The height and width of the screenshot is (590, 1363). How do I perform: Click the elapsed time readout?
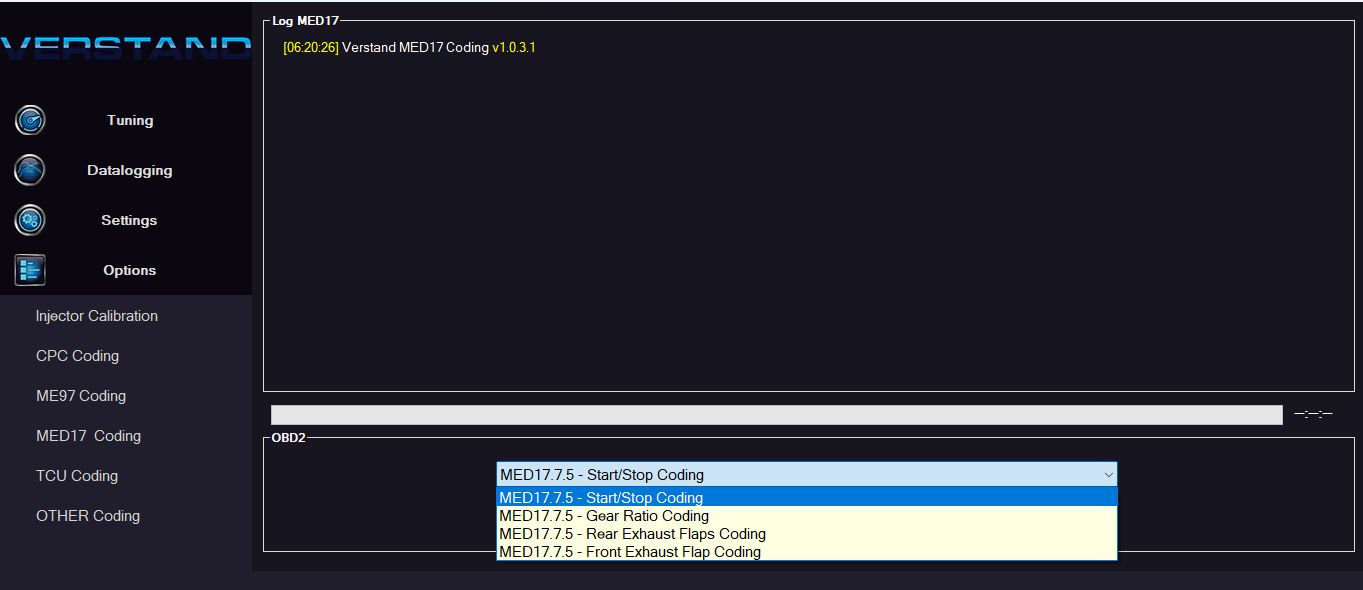(1313, 414)
